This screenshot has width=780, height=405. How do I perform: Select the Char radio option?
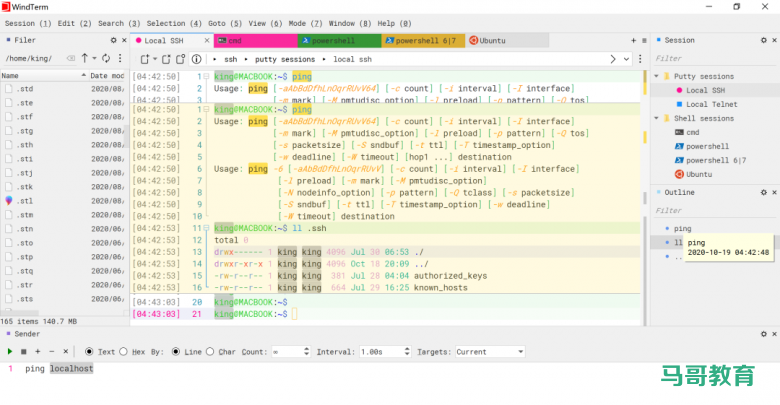coord(211,352)
